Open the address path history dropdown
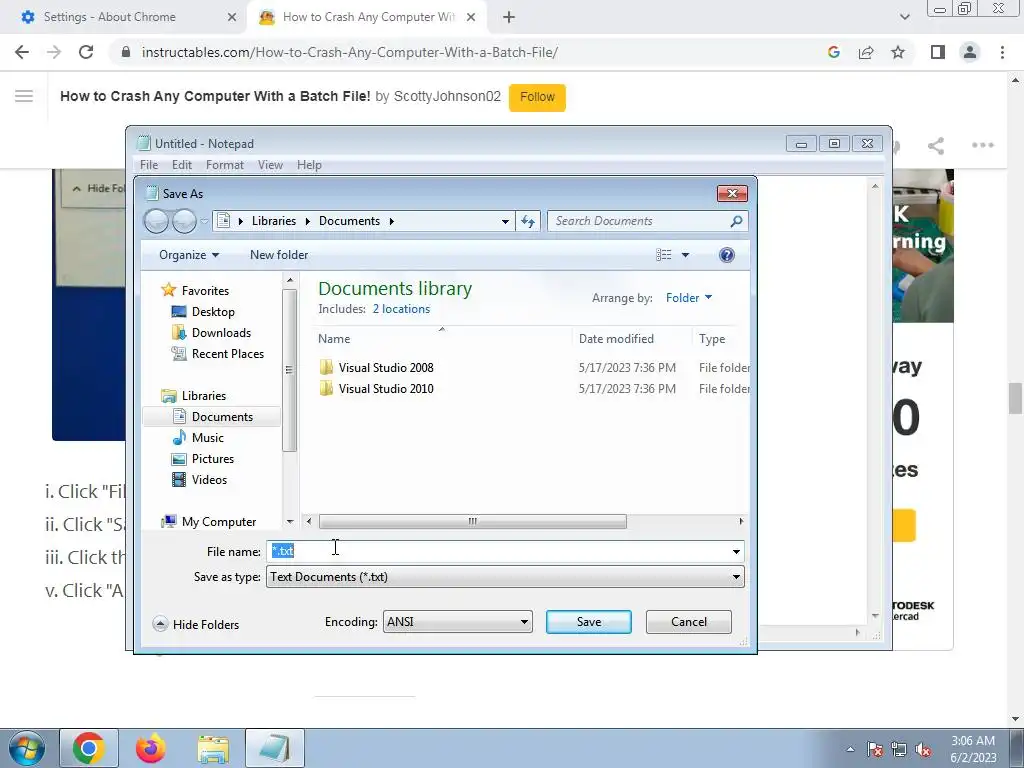Viewport: 1024px width, 768px height. (505, 221)
